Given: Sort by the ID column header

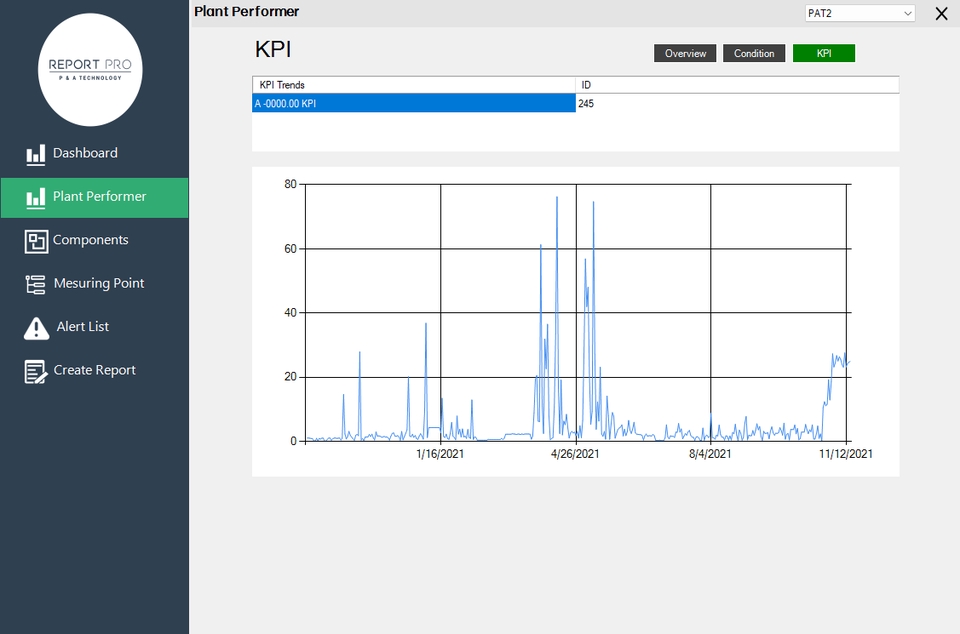Looking at the screenshot, I should coord(737,85).
